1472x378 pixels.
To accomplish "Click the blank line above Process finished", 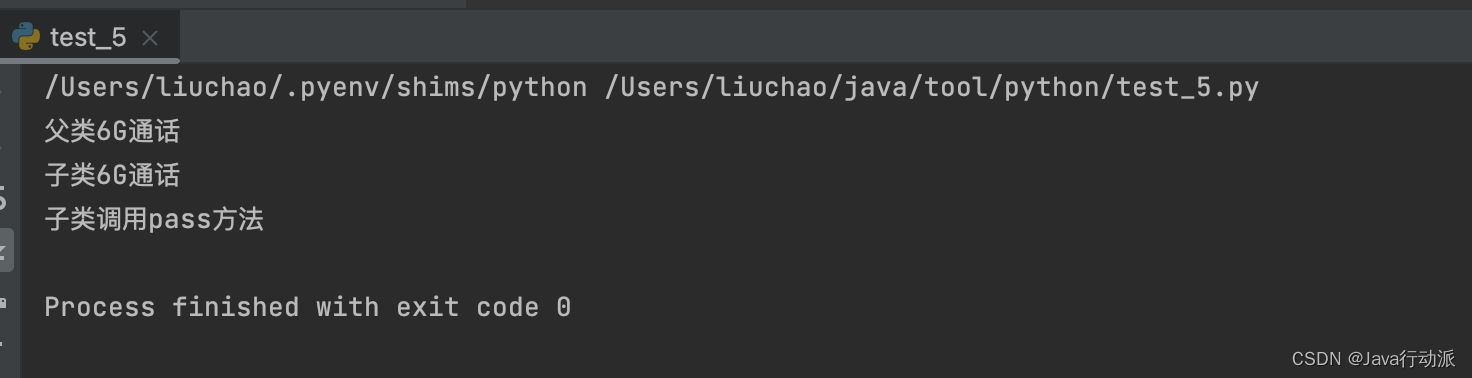I will pos(740,263).
